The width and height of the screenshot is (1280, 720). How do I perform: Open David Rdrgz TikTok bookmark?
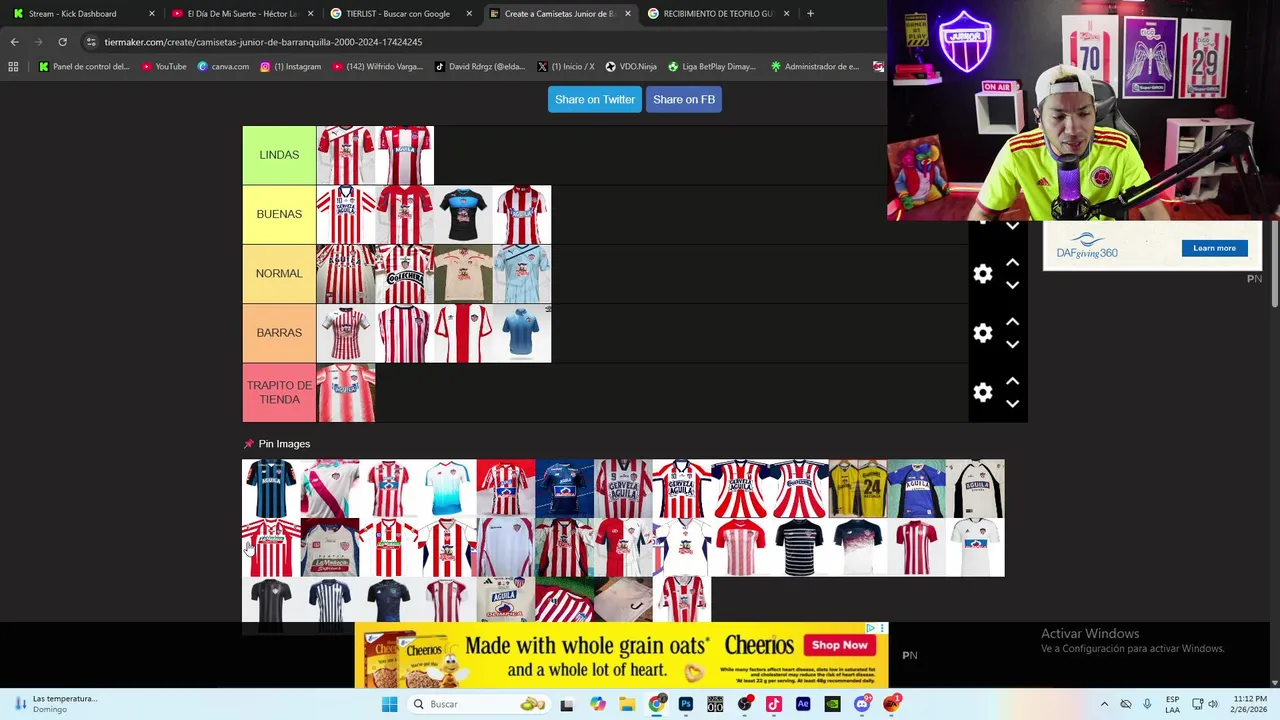click(481, 67)
